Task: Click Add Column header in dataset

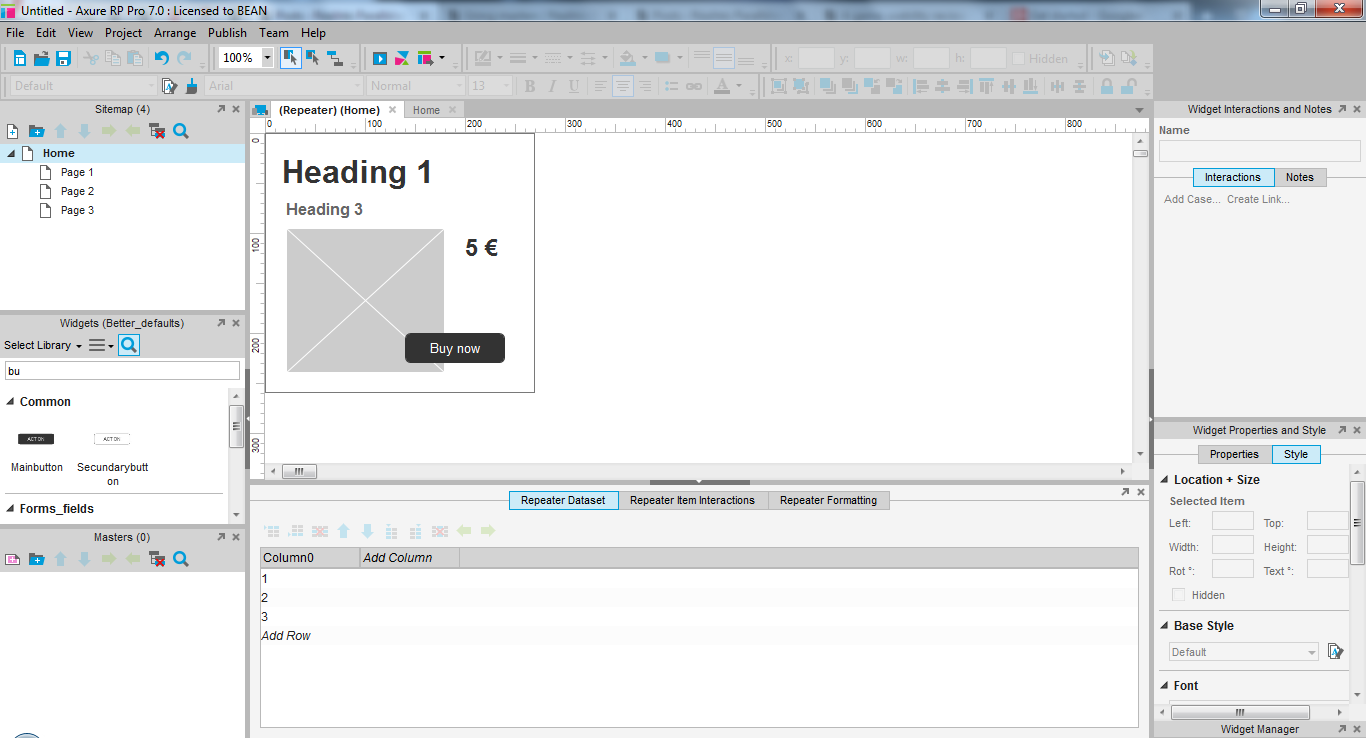Action: coord(398,558)
